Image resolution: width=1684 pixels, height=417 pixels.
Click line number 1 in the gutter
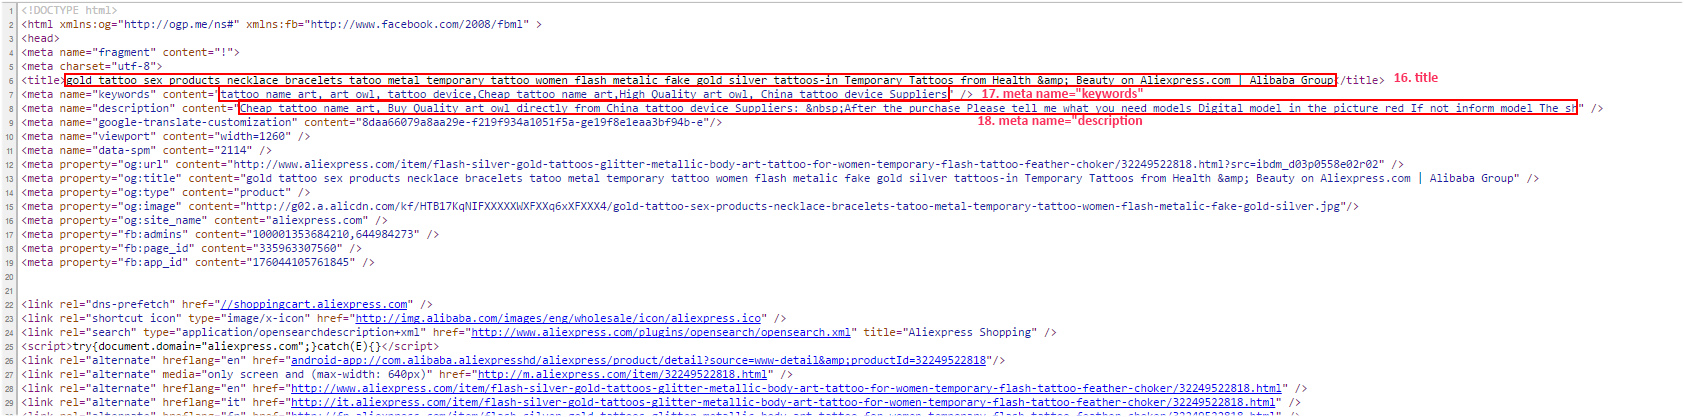(x=11, y=10)
